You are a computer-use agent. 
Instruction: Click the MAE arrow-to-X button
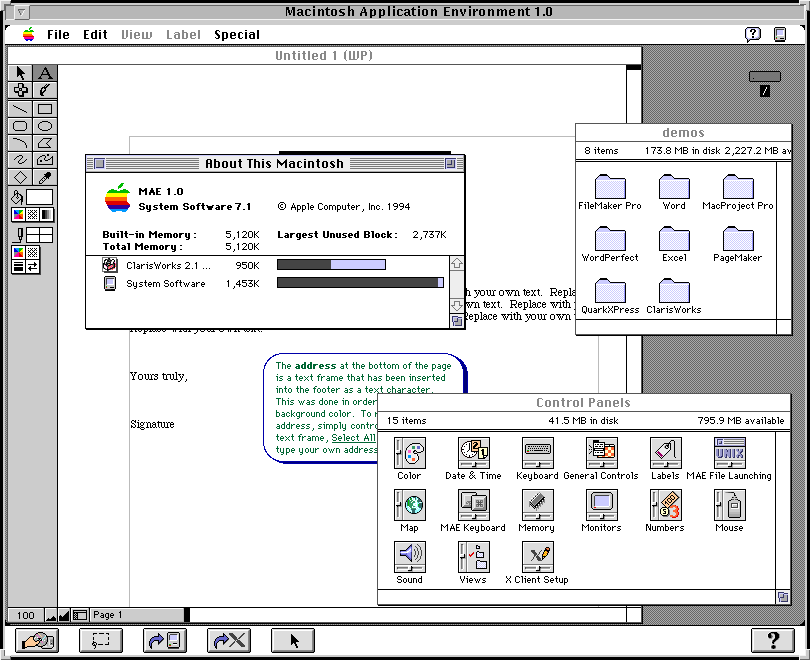pyautogui.click(x=229, y=640)
